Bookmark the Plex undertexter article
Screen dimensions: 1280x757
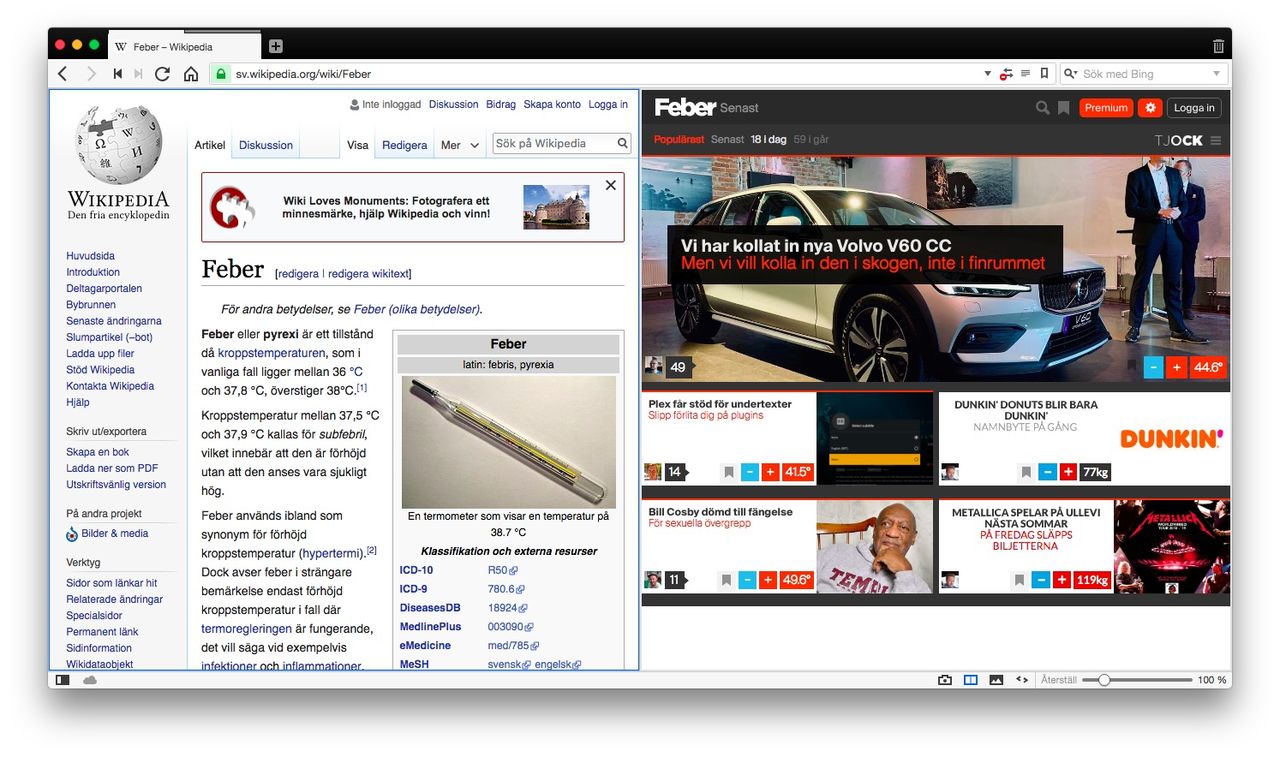coord(728,472)
